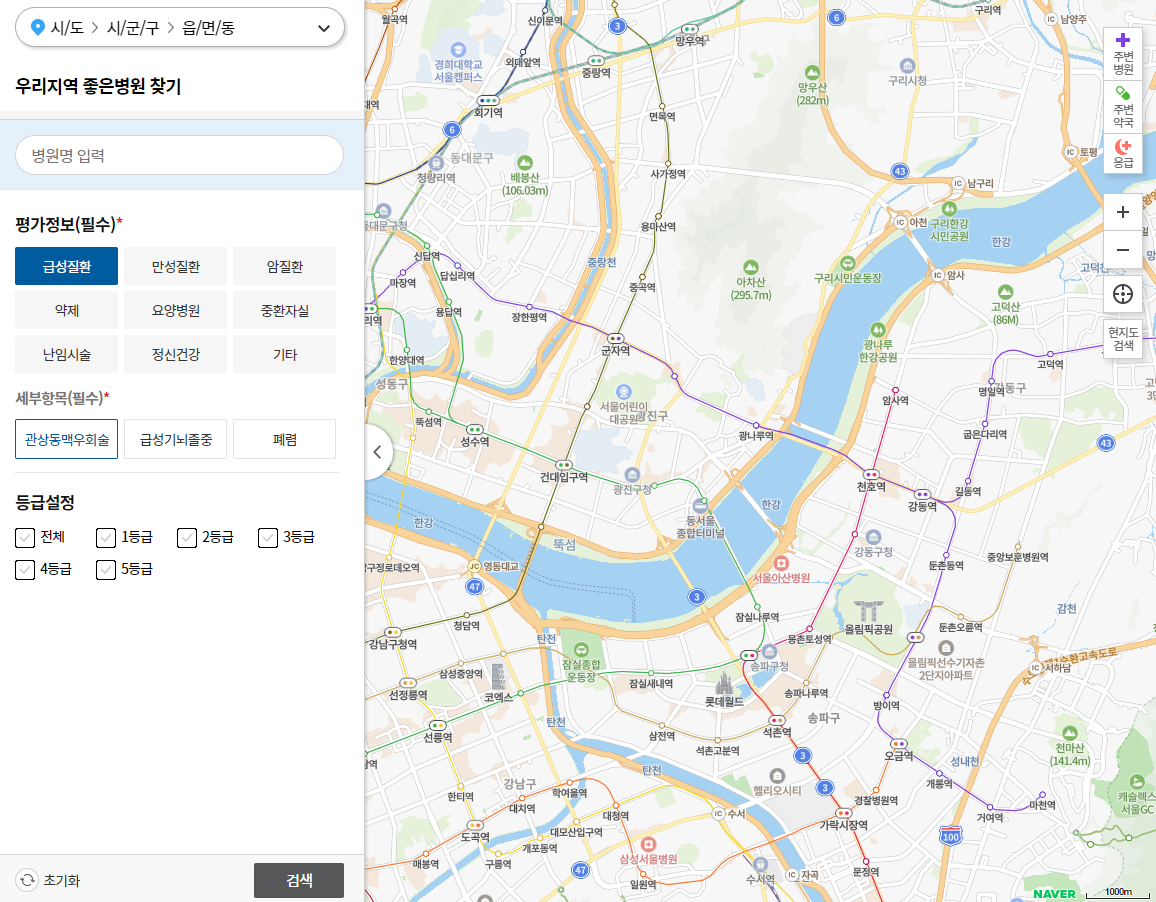Choose 폐렴 detail item

pos(285,440)
